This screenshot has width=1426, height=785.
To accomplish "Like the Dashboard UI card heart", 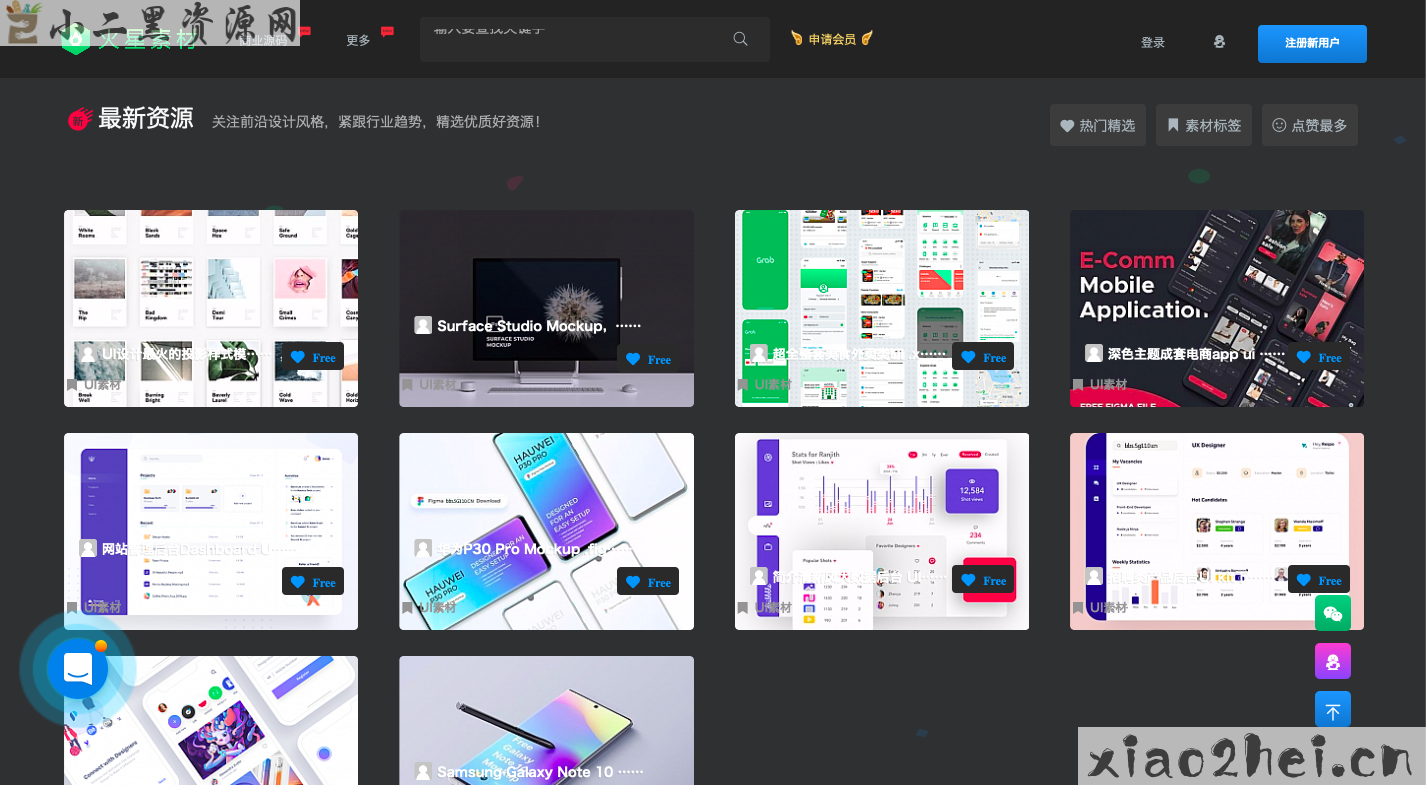I will pos(297,582).
